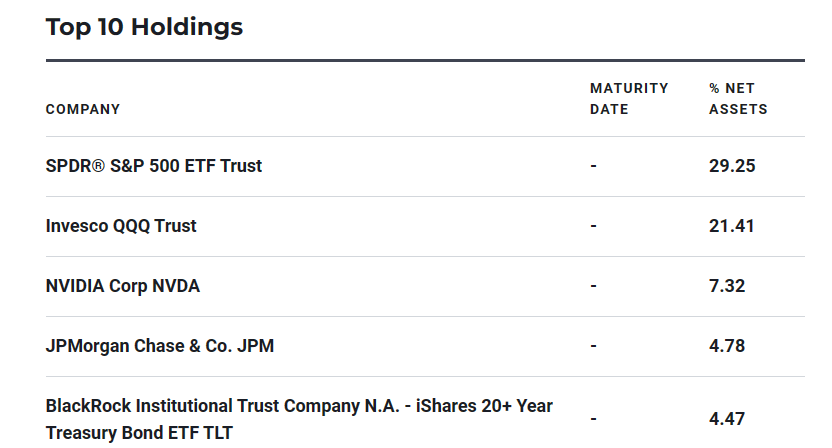Click the thick divider line below the heading
The height and width of the screenshot is (448, 832).
[425, 61]
